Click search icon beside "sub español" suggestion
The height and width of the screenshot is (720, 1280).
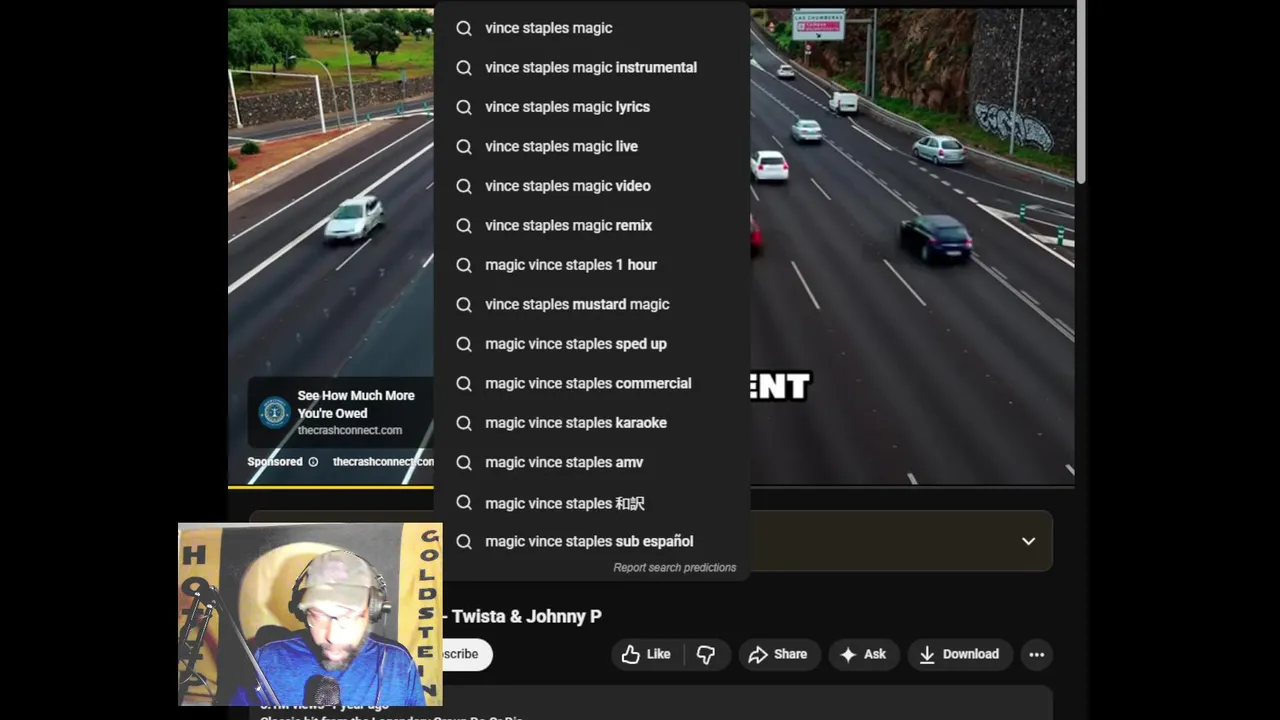(464, 541)
